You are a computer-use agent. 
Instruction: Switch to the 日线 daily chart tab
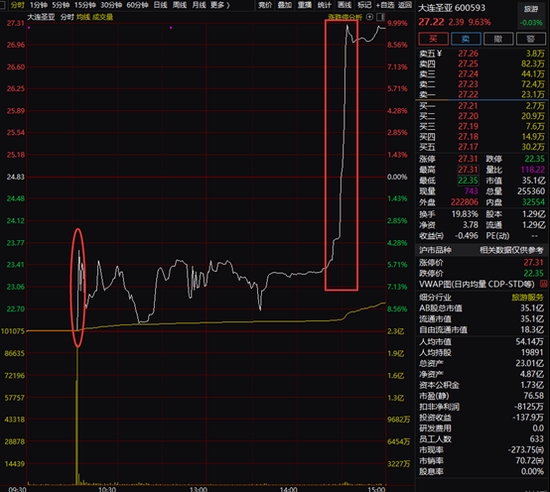point(161,5)
